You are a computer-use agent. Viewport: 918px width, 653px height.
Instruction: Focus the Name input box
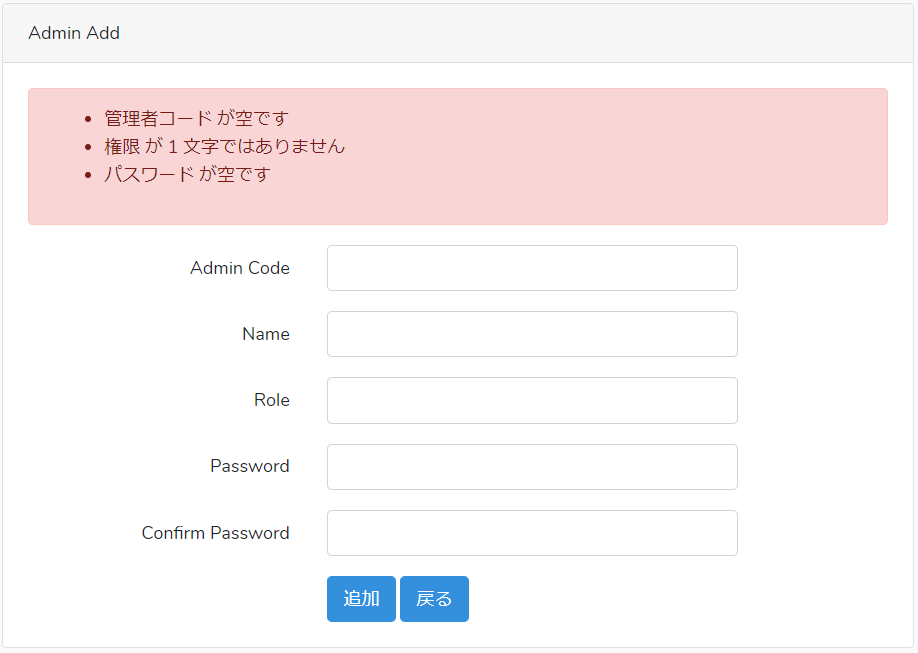[532, 334]
